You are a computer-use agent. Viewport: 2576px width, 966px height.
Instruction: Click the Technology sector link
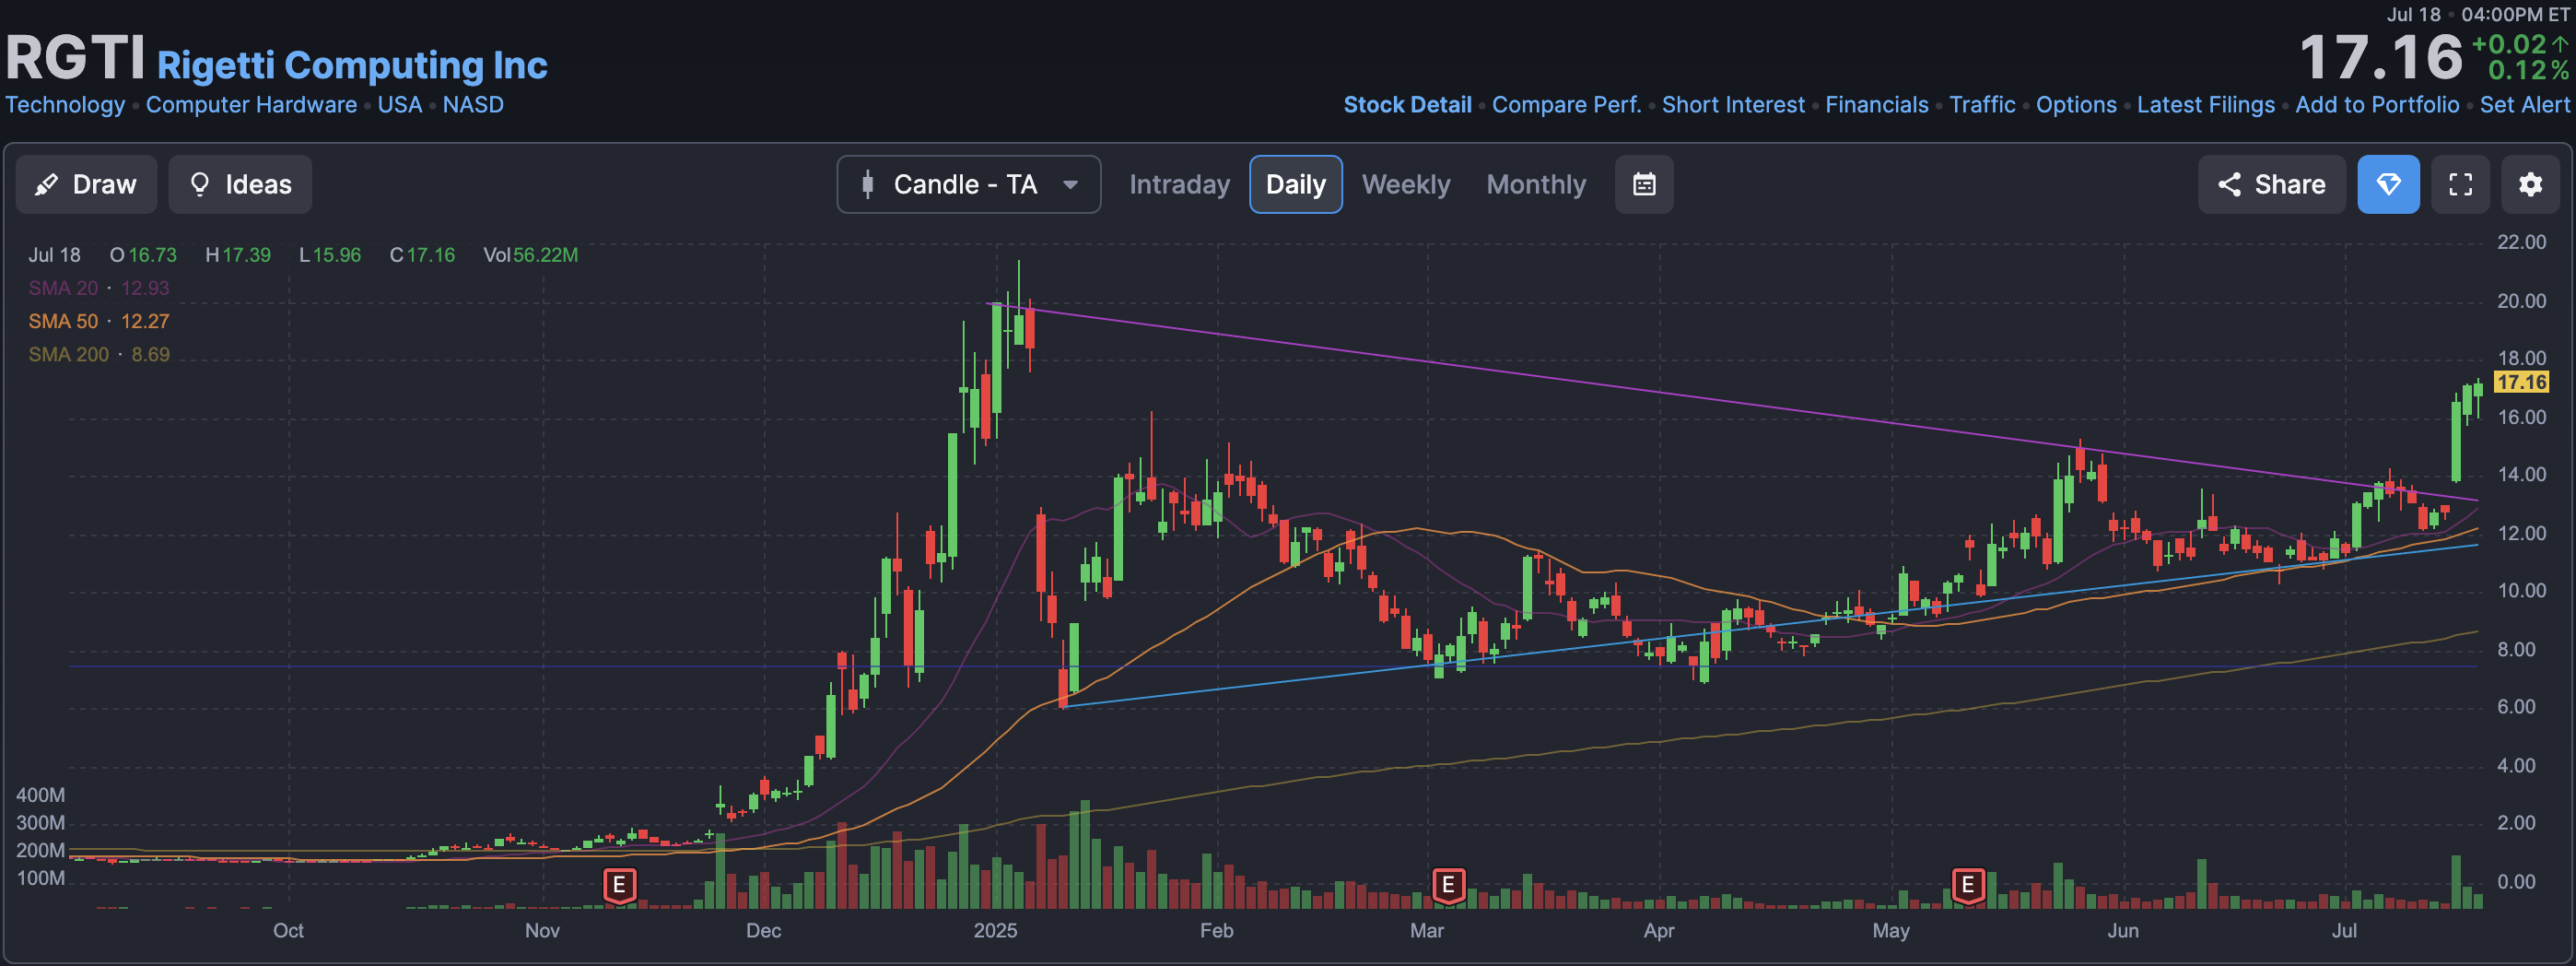65,104
